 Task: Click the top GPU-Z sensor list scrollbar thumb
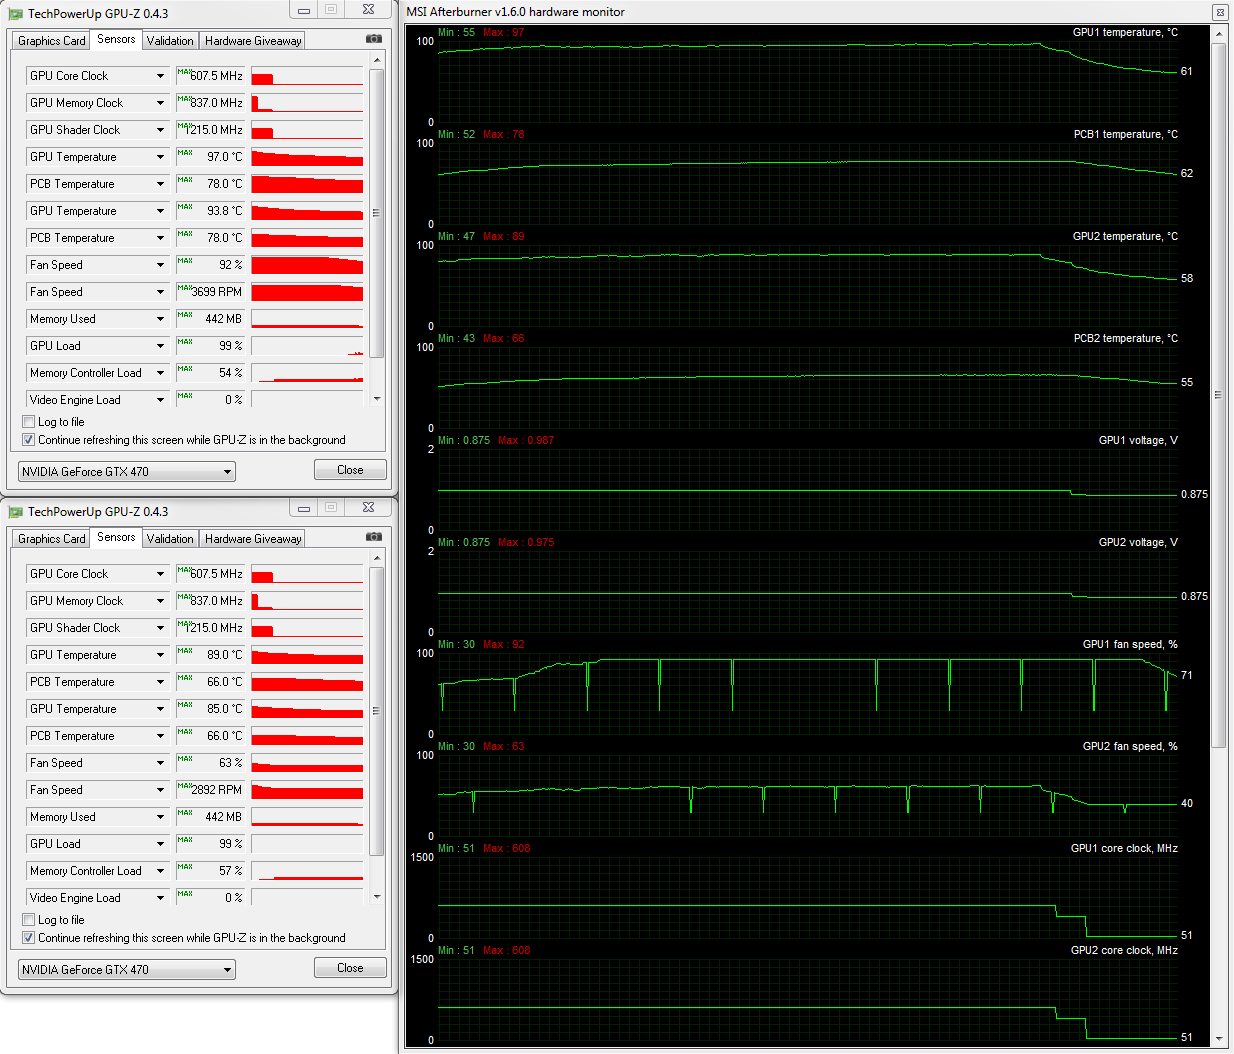tap(377, 213)
